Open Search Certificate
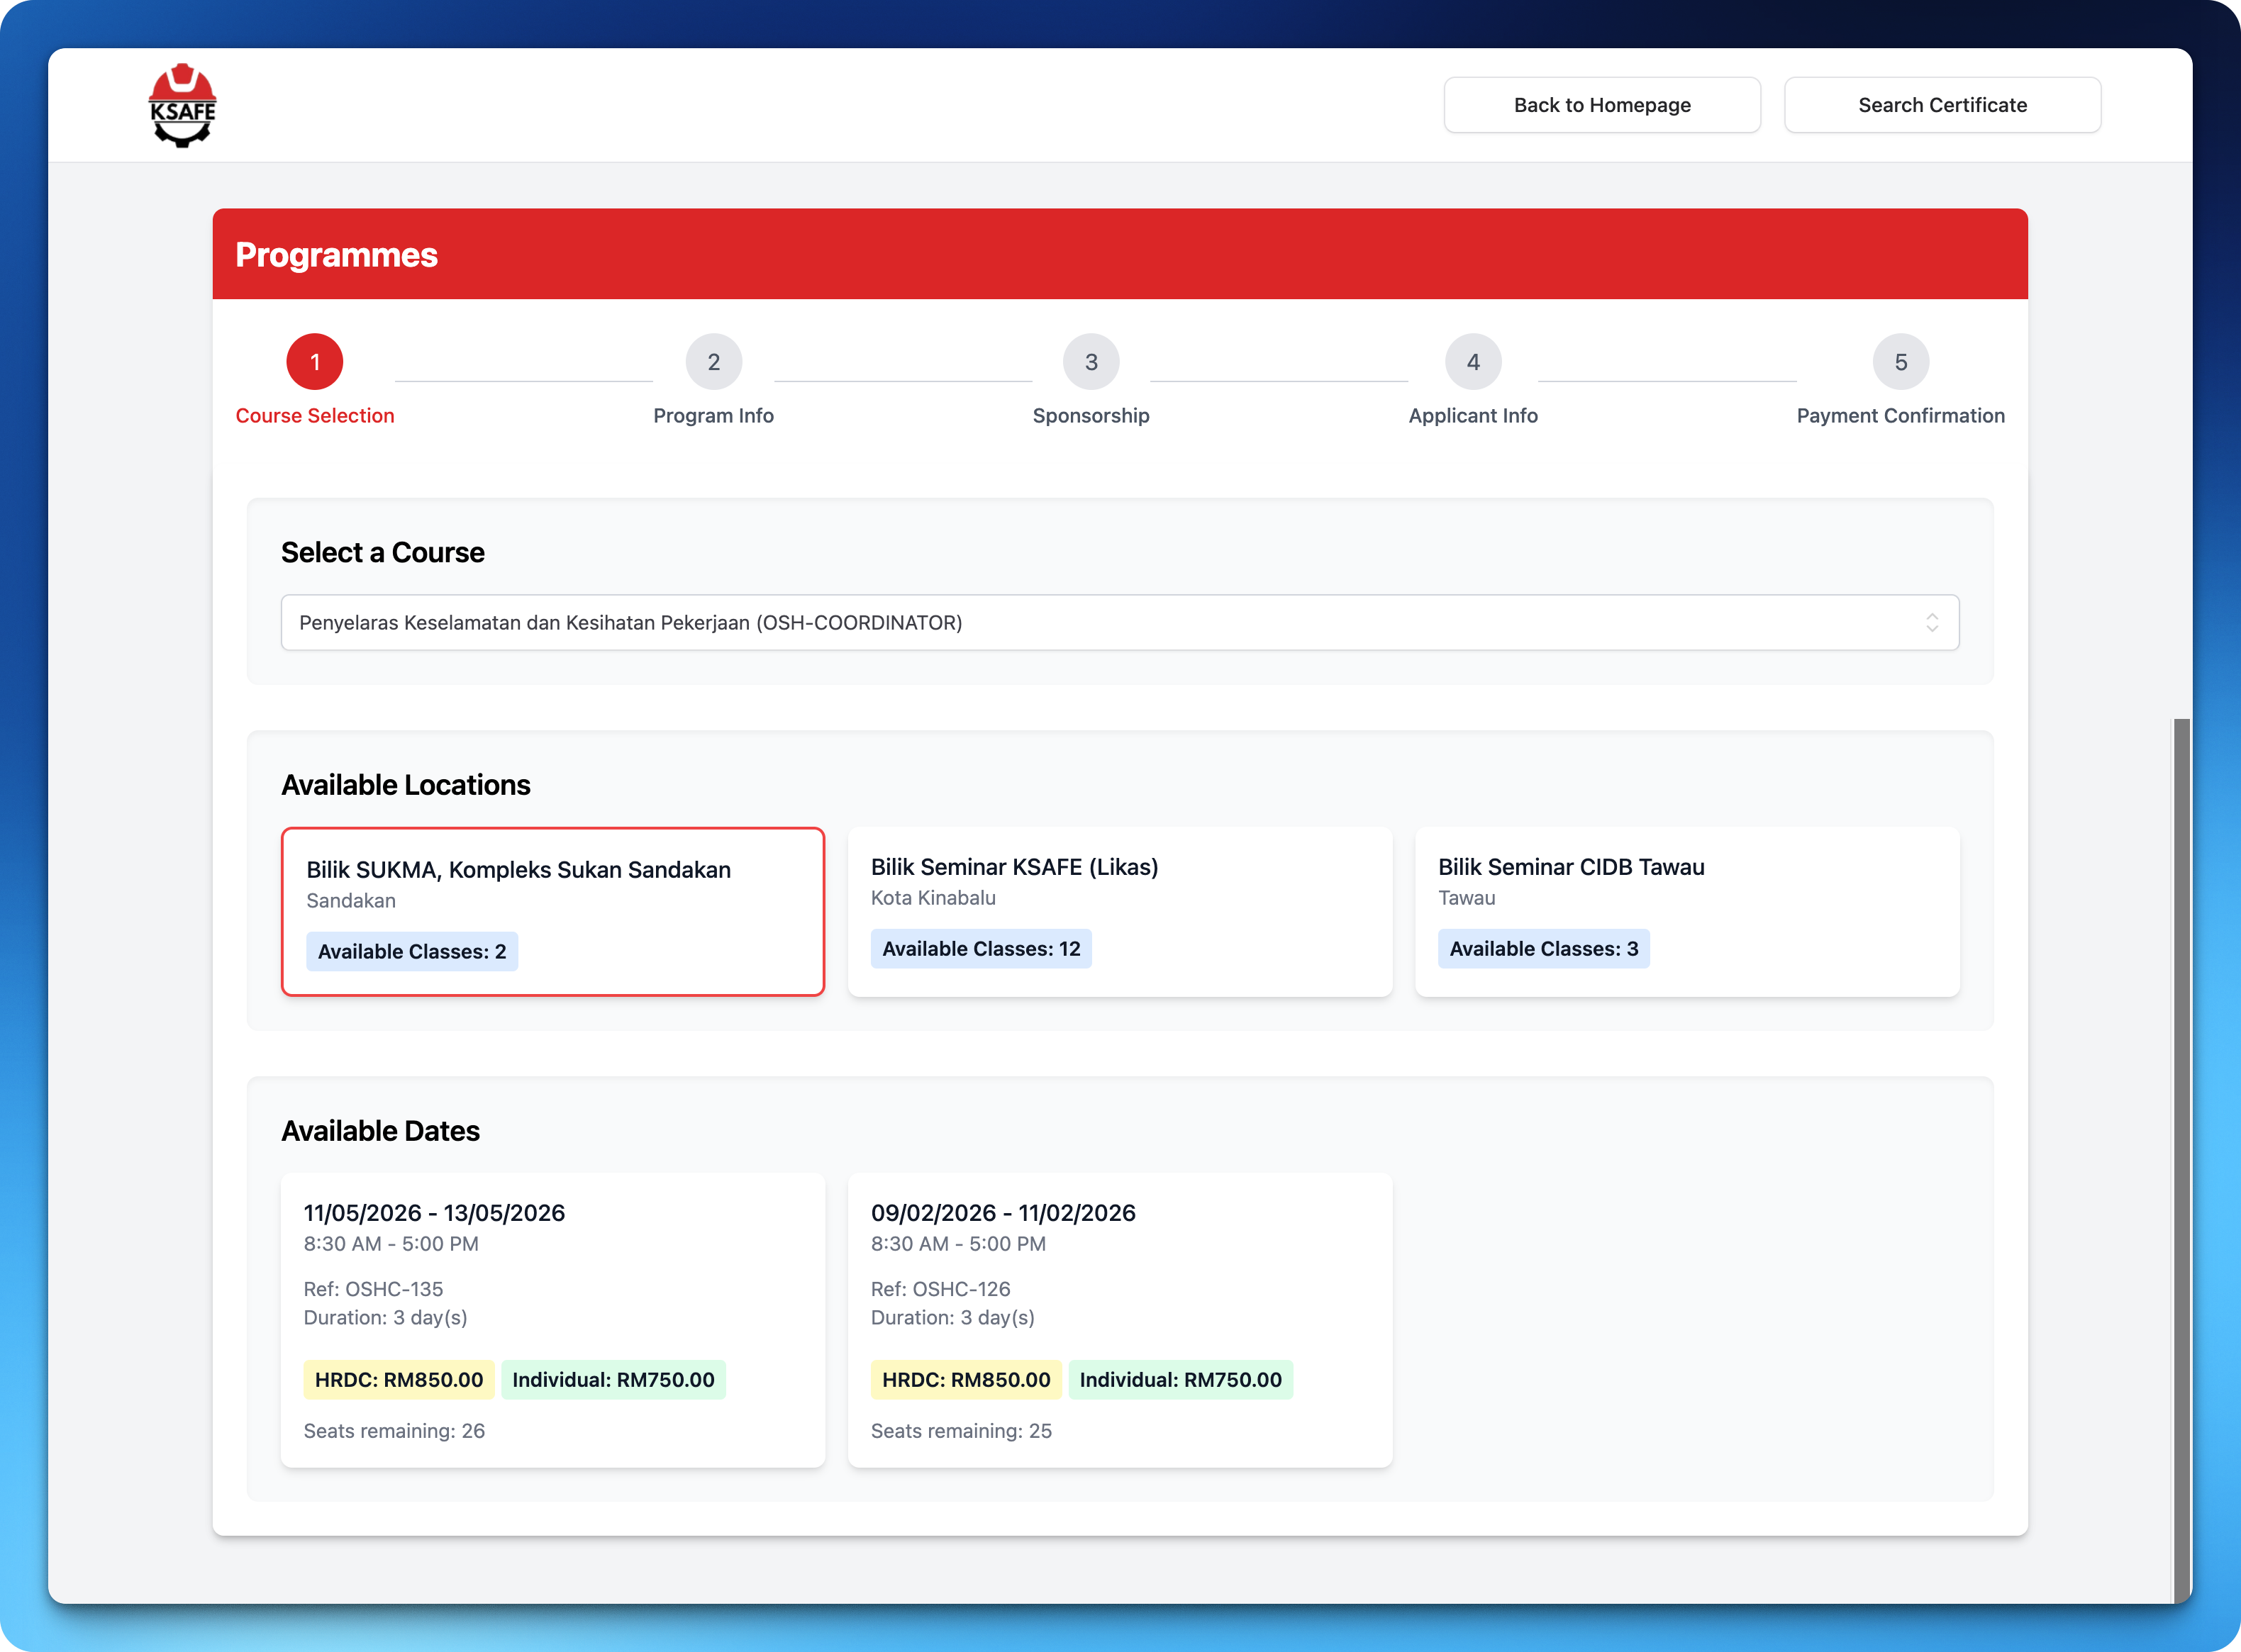Viewport: 2241px width, 1652px height. [1942, 104]
